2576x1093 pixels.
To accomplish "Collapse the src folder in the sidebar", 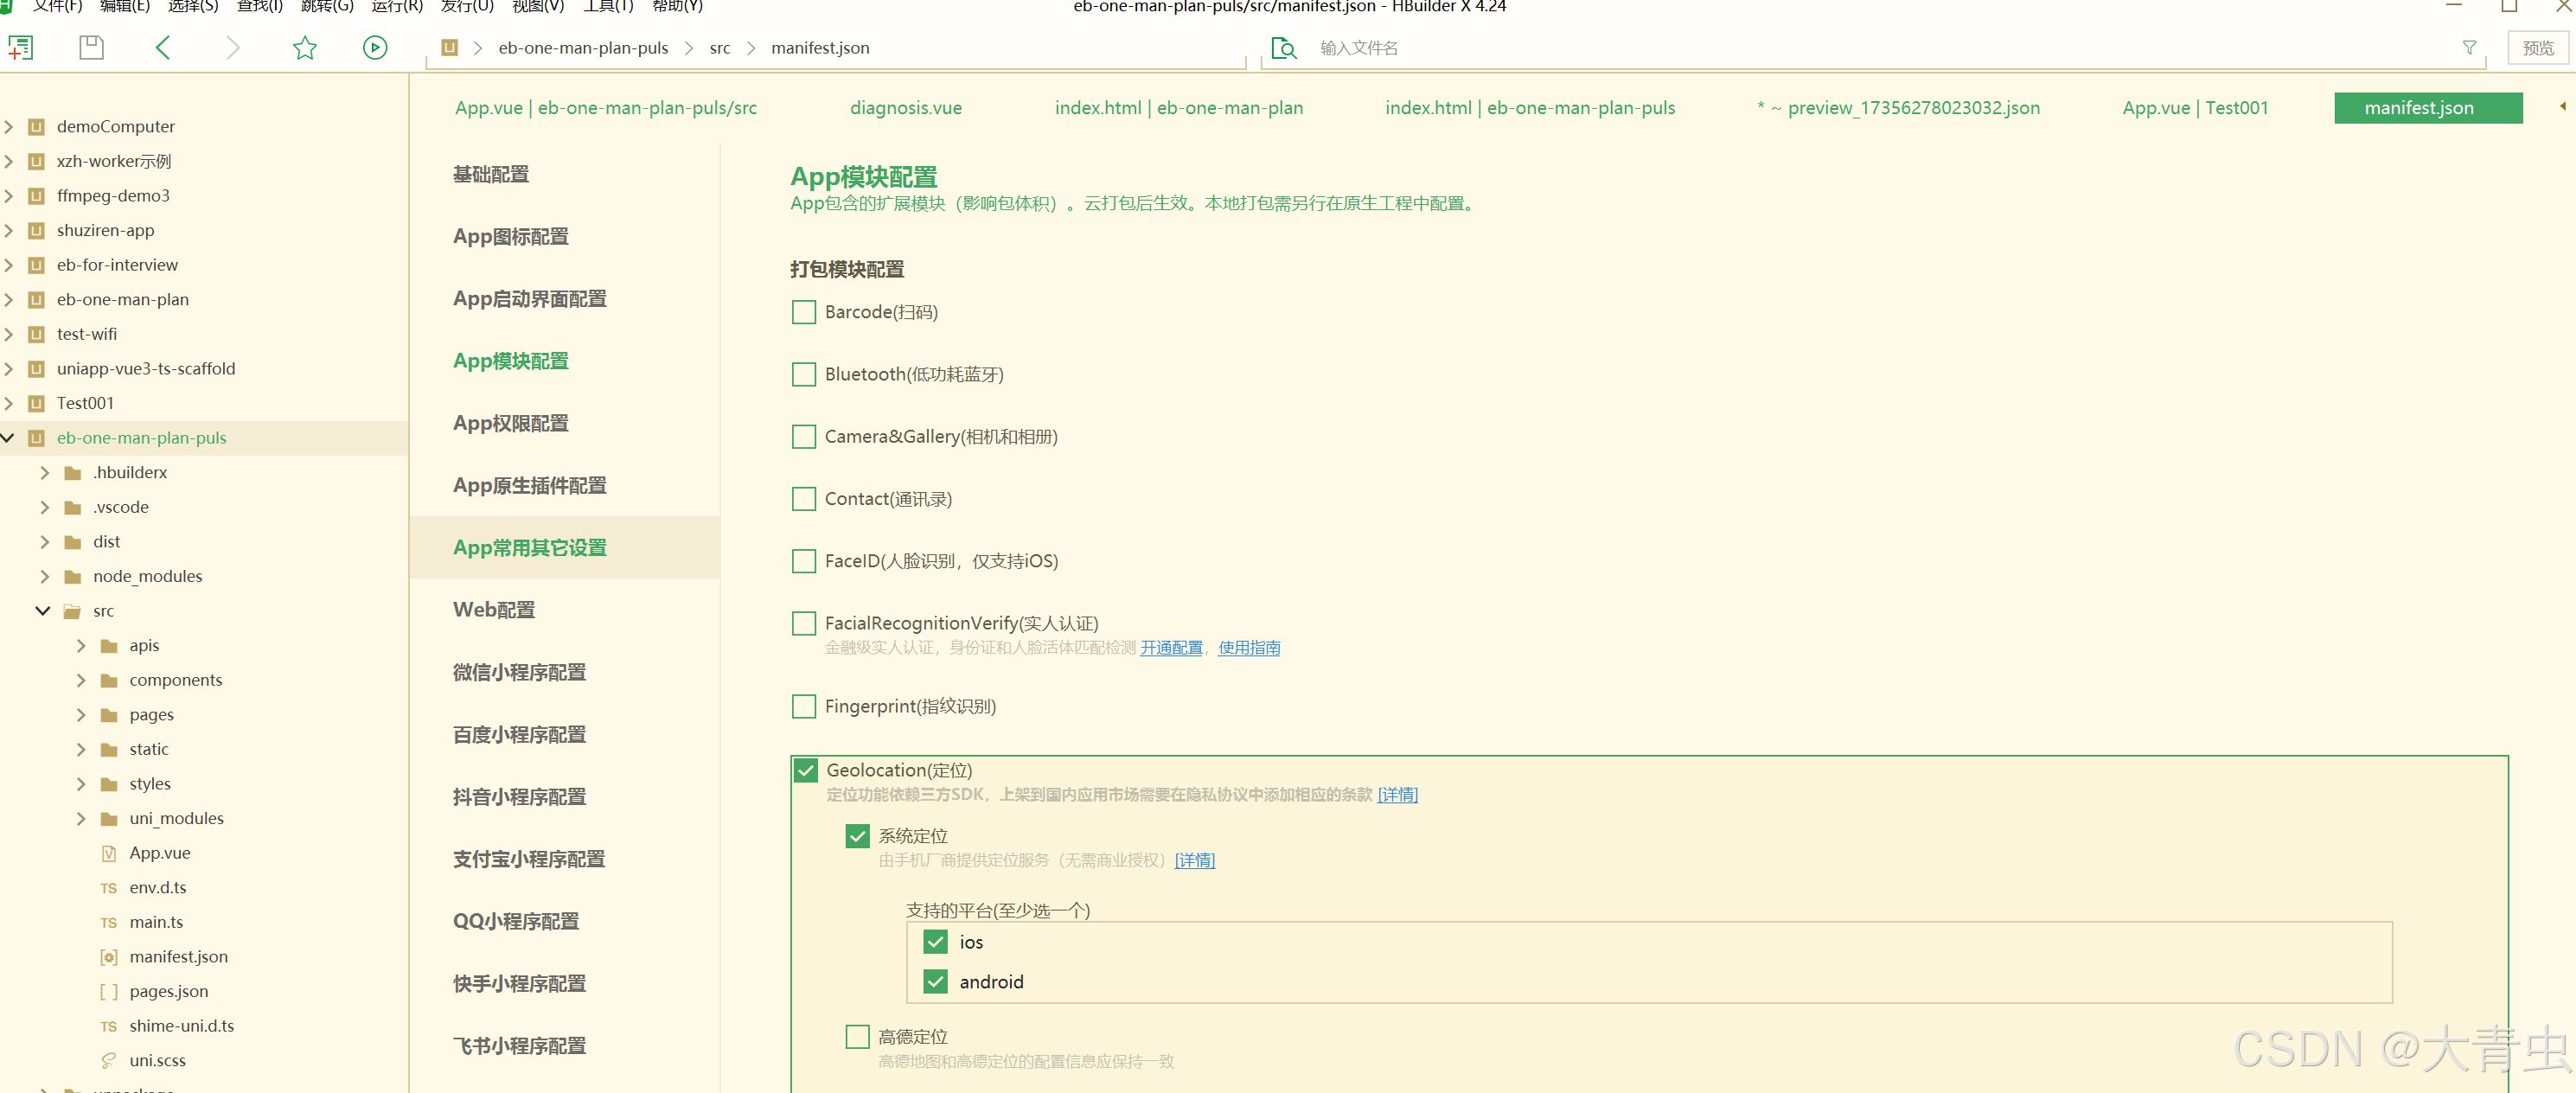I will (x=42, y=610).
